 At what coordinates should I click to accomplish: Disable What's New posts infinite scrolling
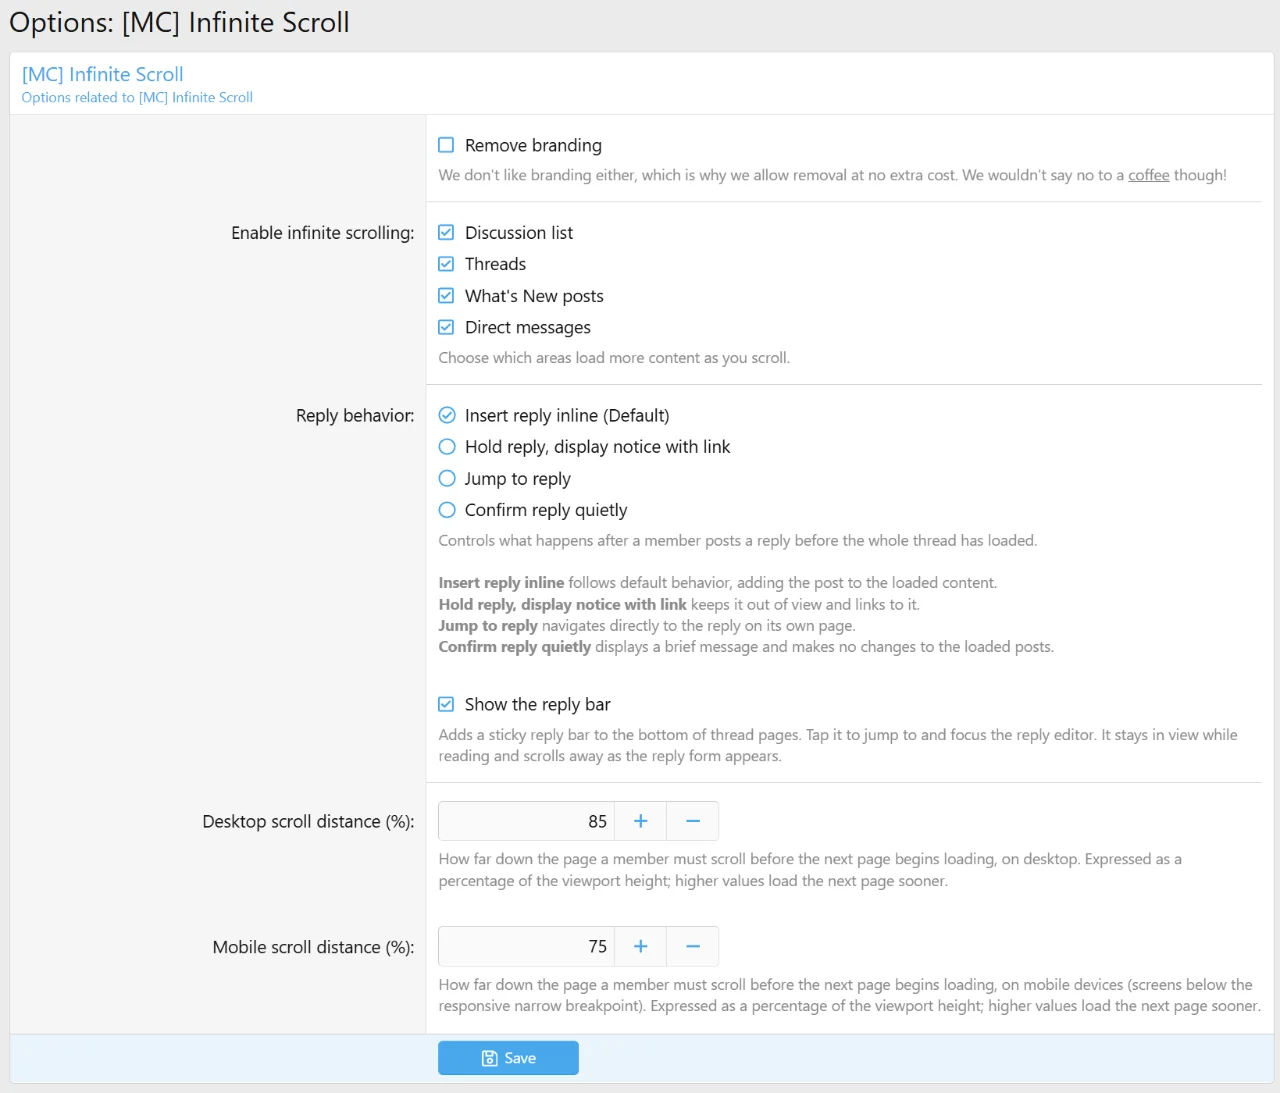tap(446, 296)
